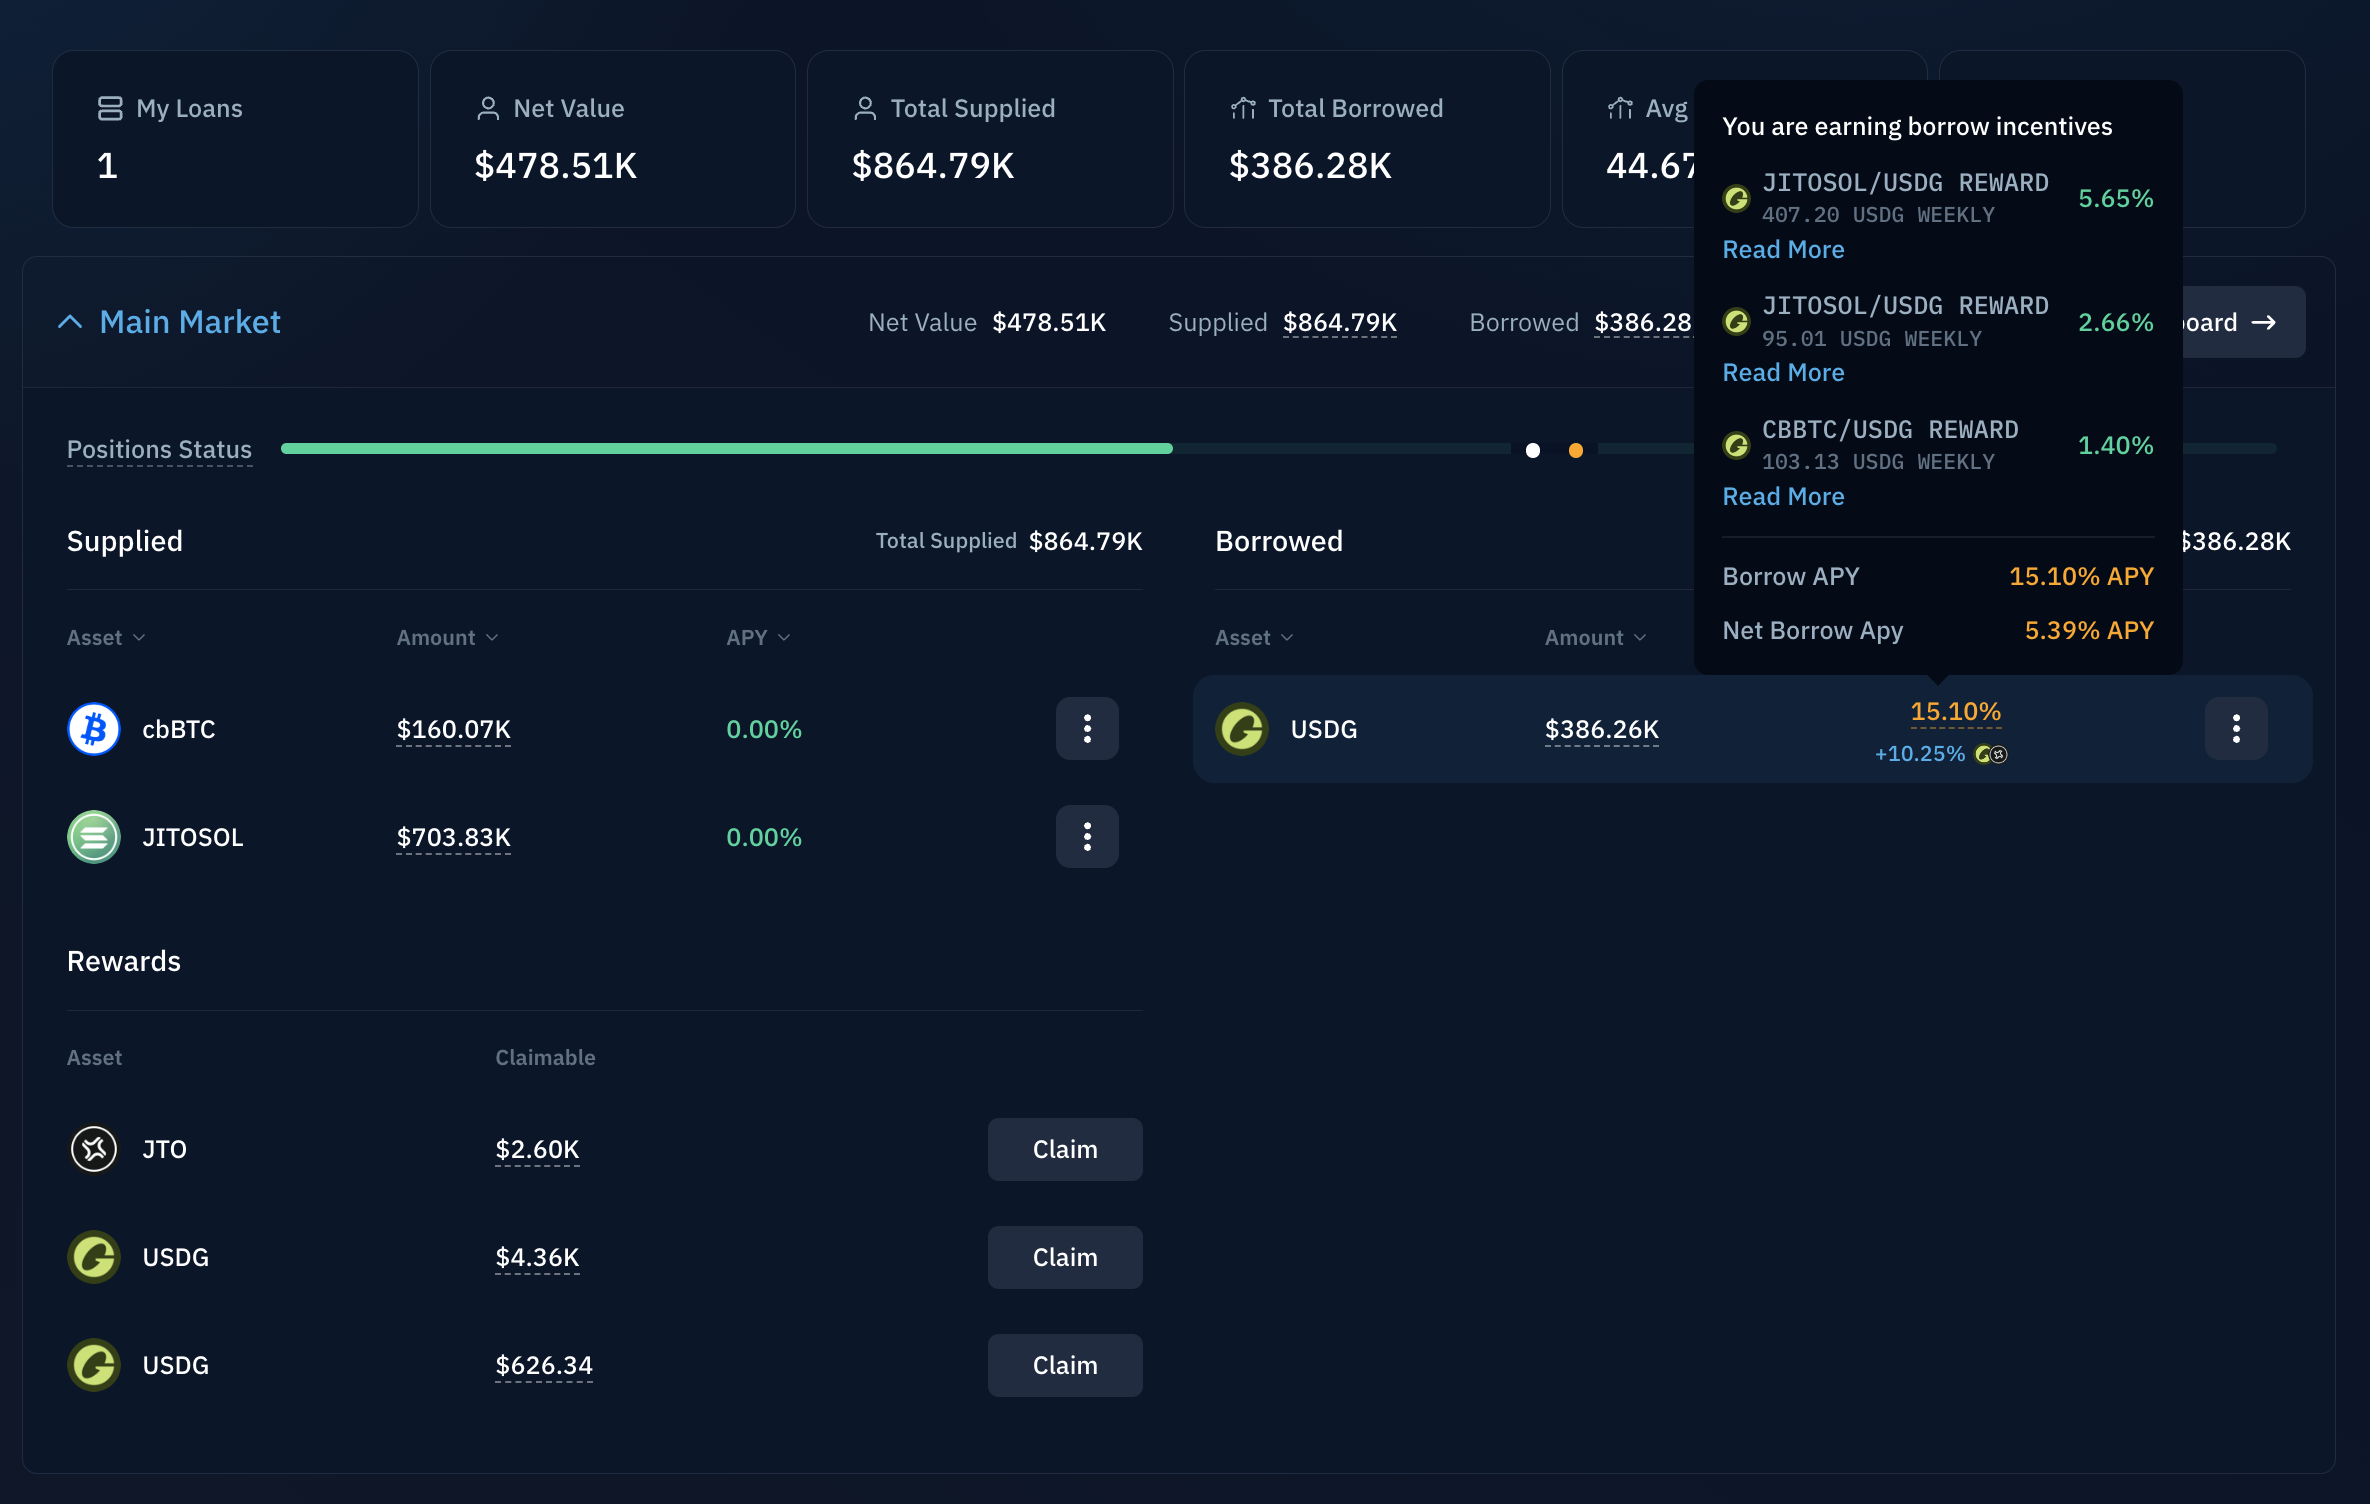2370x1504 pixels.
Task: Sort Supplied table by Asset column
Action: 106,638
